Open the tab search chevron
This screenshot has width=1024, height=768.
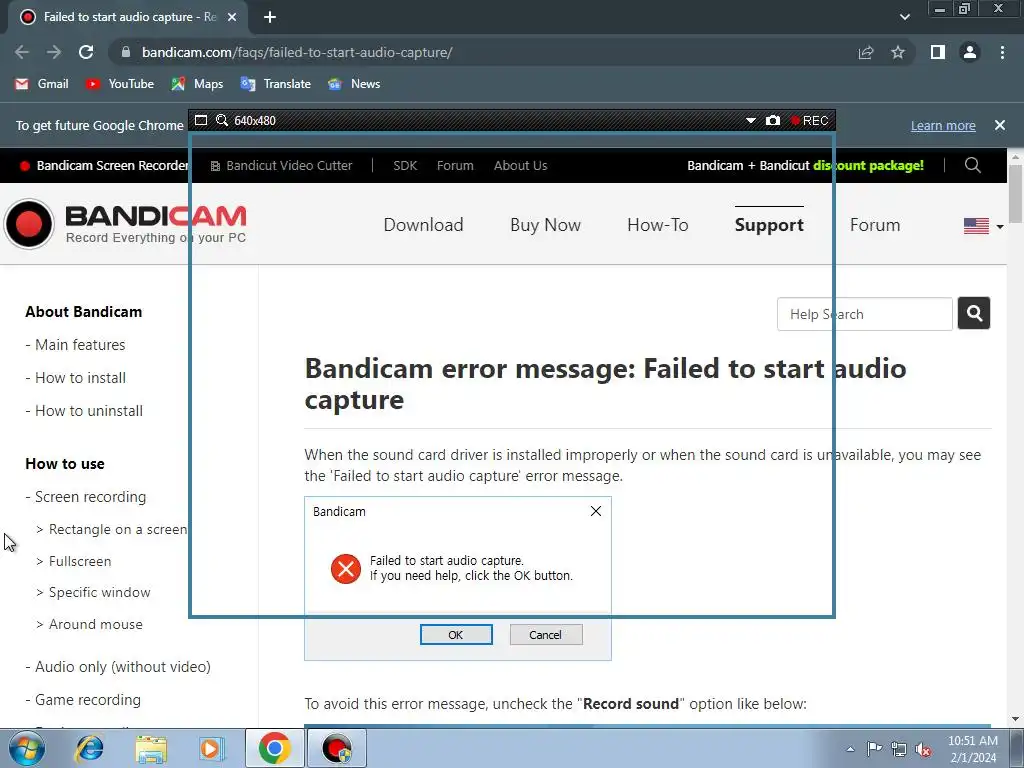point(904,17)
